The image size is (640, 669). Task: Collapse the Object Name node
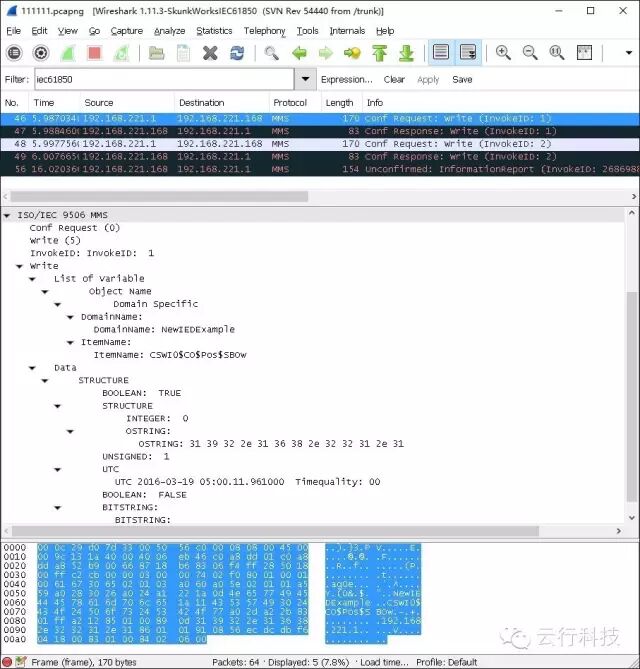(45, 292)
